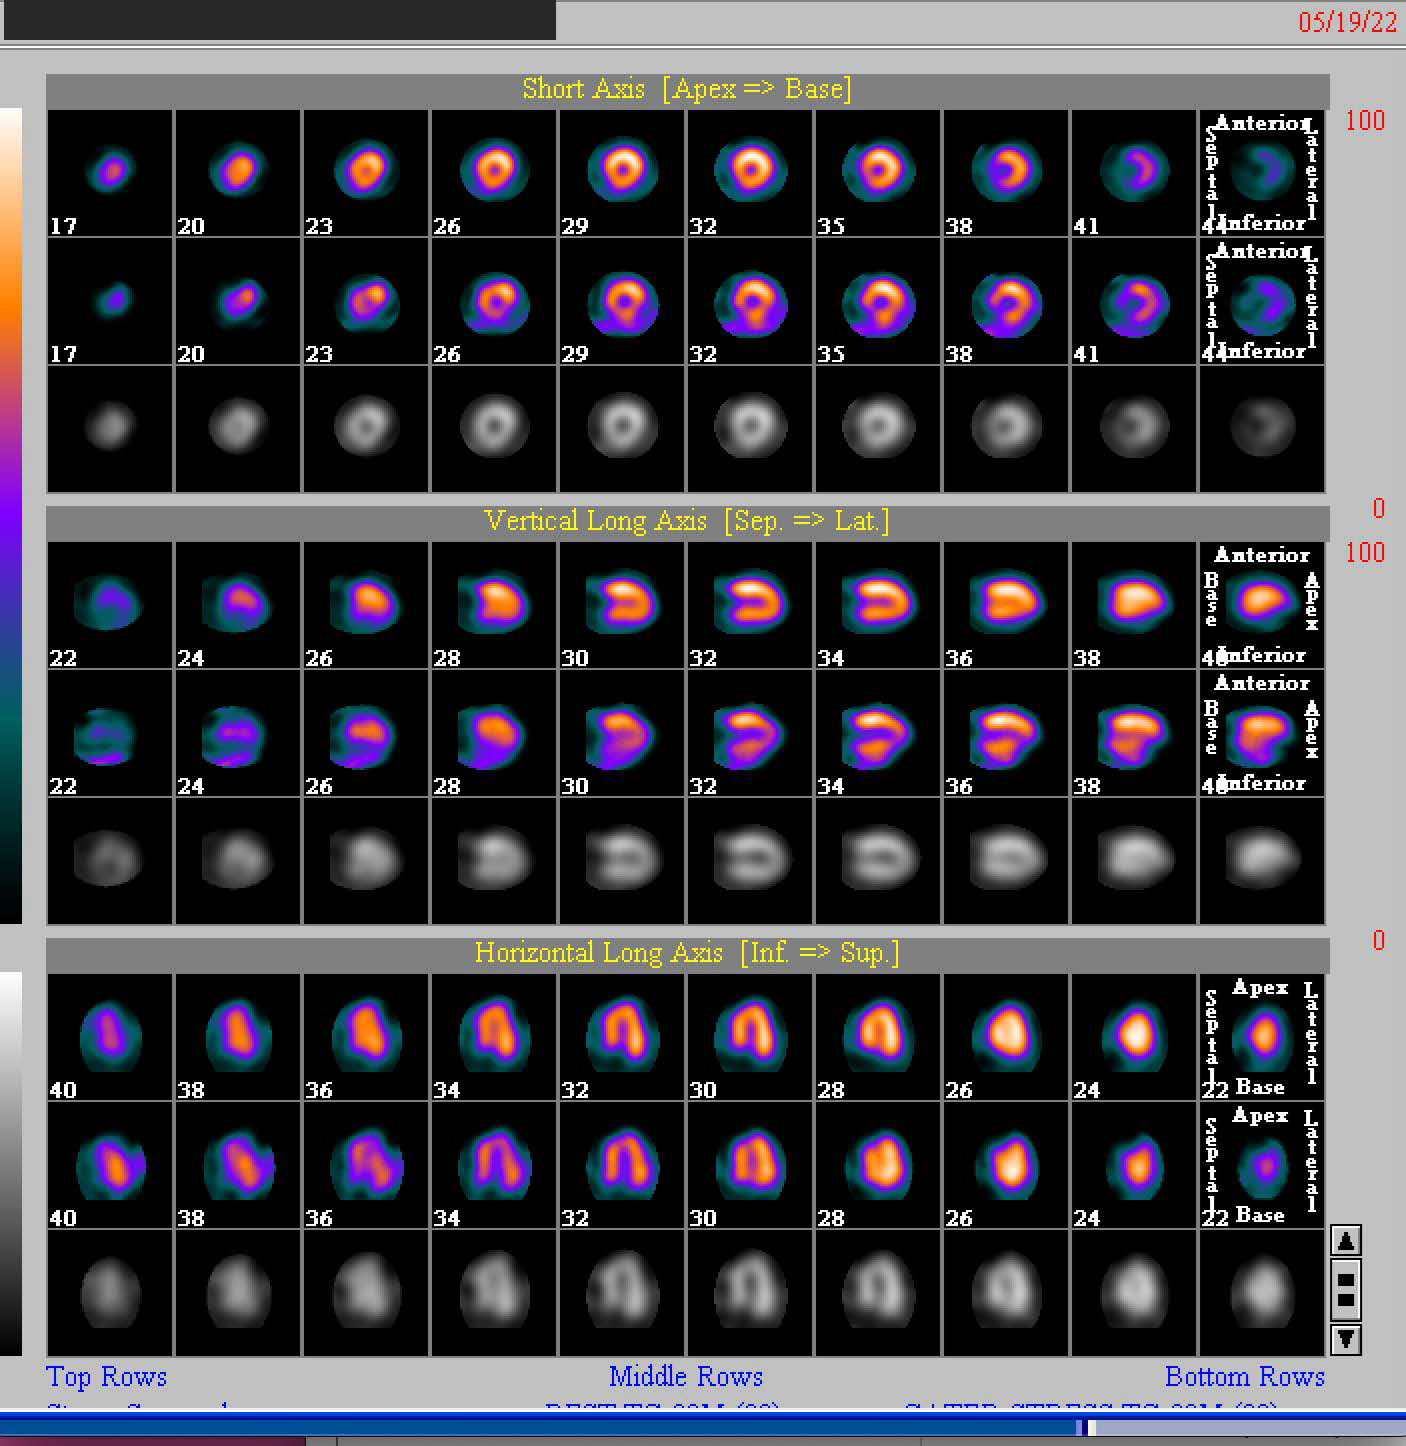Screen dimensions: 1406x1446
Task: Select short axis slice 29 in top row
Action: click(x=622, y=173)
